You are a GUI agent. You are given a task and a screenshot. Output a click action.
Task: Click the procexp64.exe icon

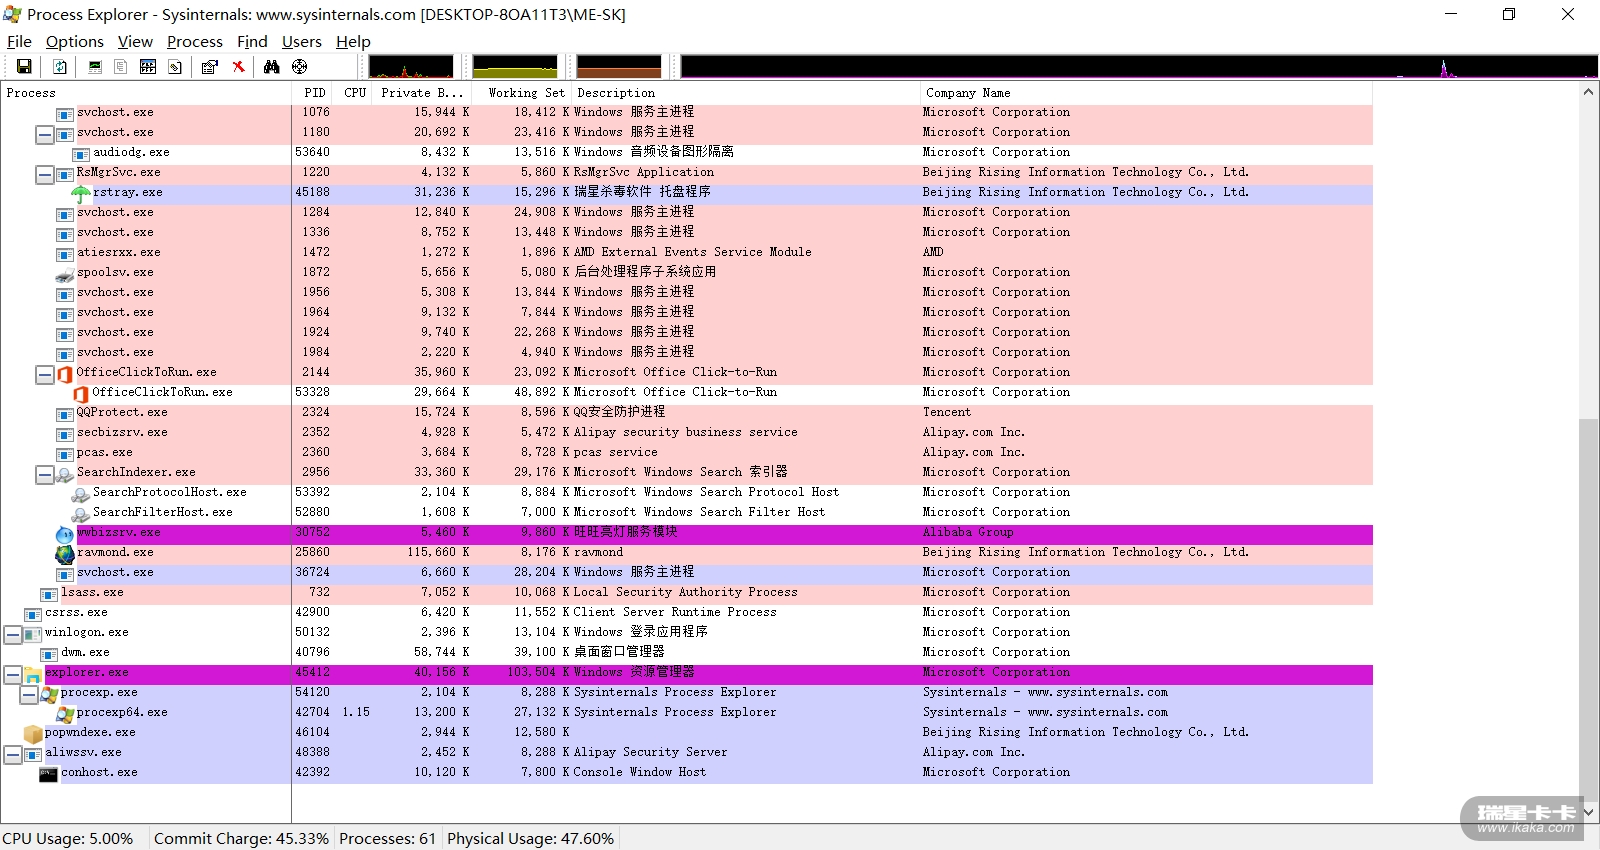click(x=65, y=713)
